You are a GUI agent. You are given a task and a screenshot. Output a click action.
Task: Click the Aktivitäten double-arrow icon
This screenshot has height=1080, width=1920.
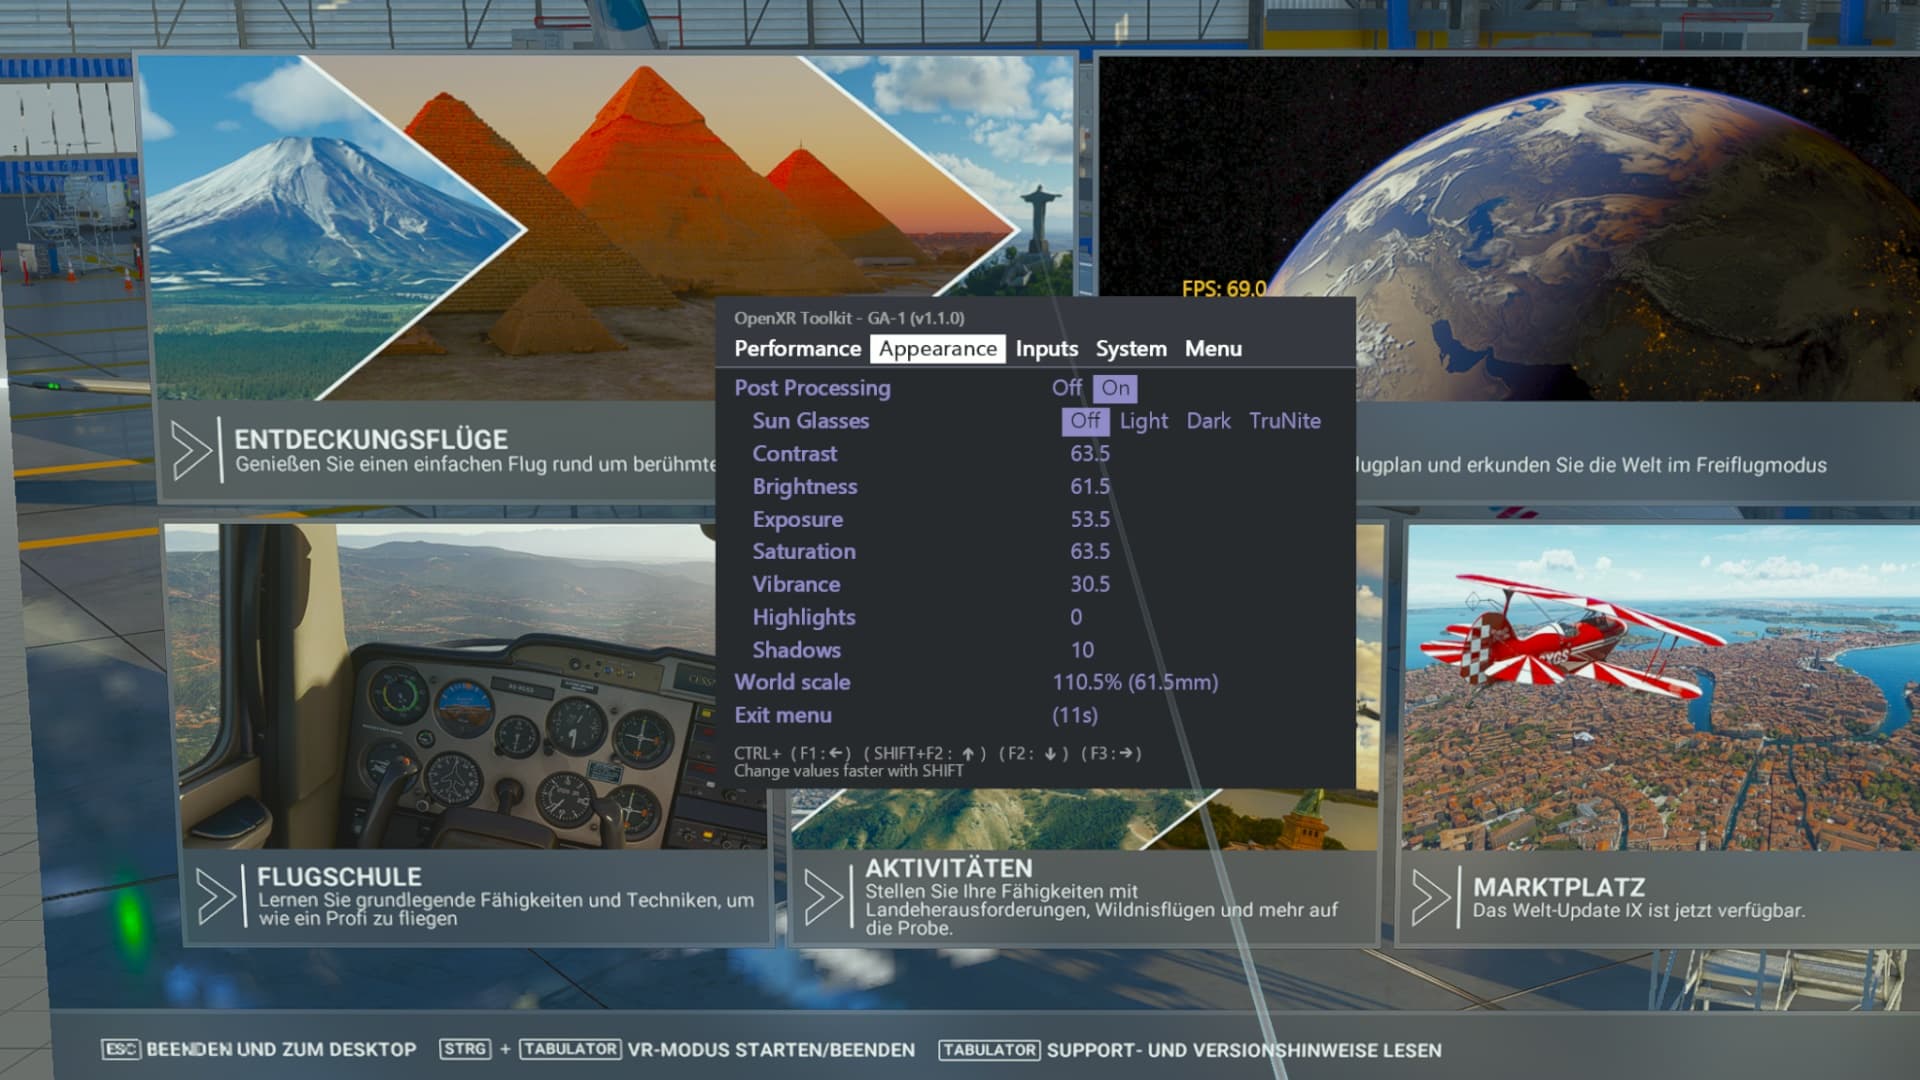point(825,896)
